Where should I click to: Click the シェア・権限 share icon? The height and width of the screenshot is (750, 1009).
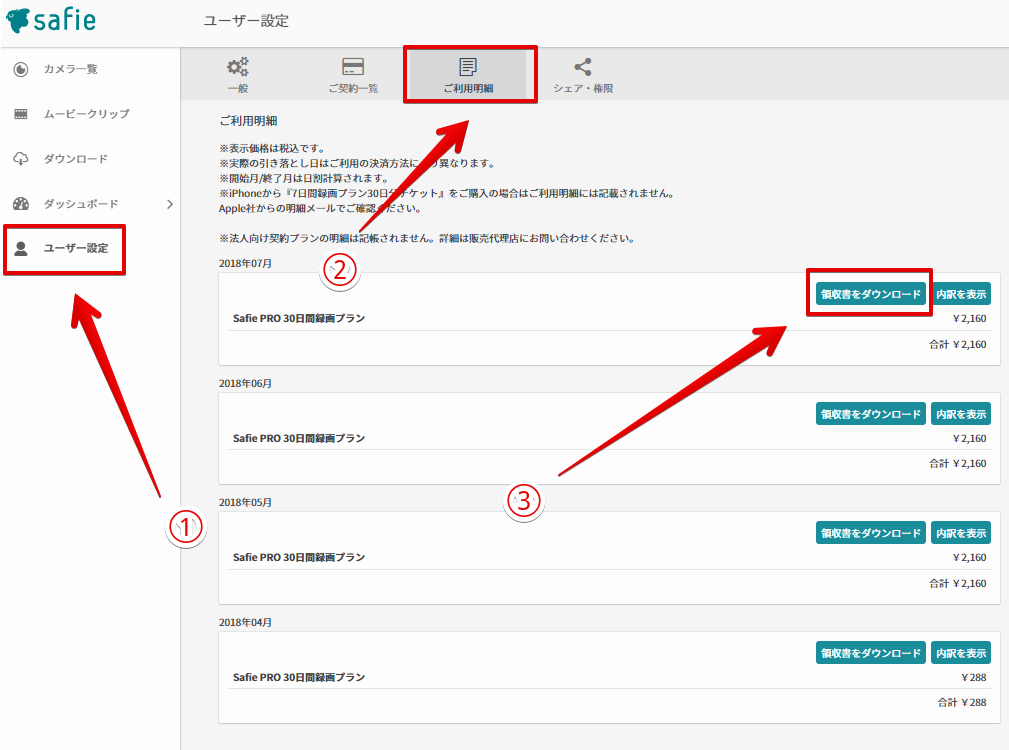[x=583, y=66]
